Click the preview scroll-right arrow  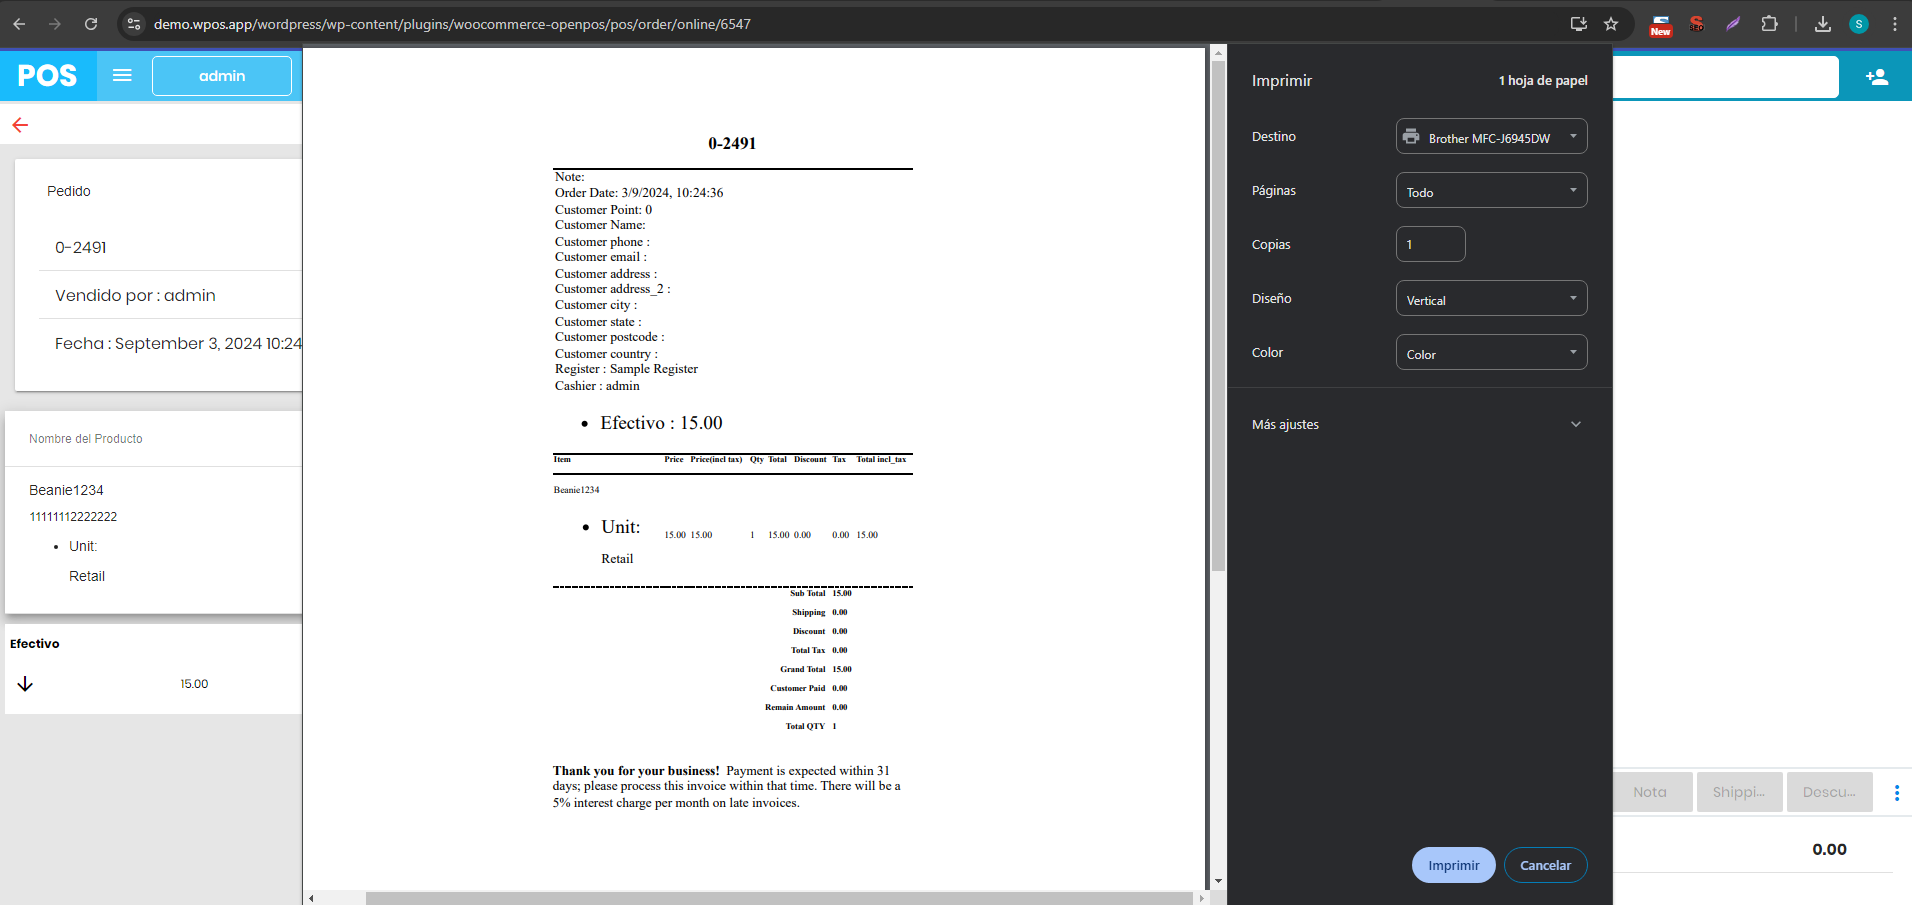pos(1201,898)
